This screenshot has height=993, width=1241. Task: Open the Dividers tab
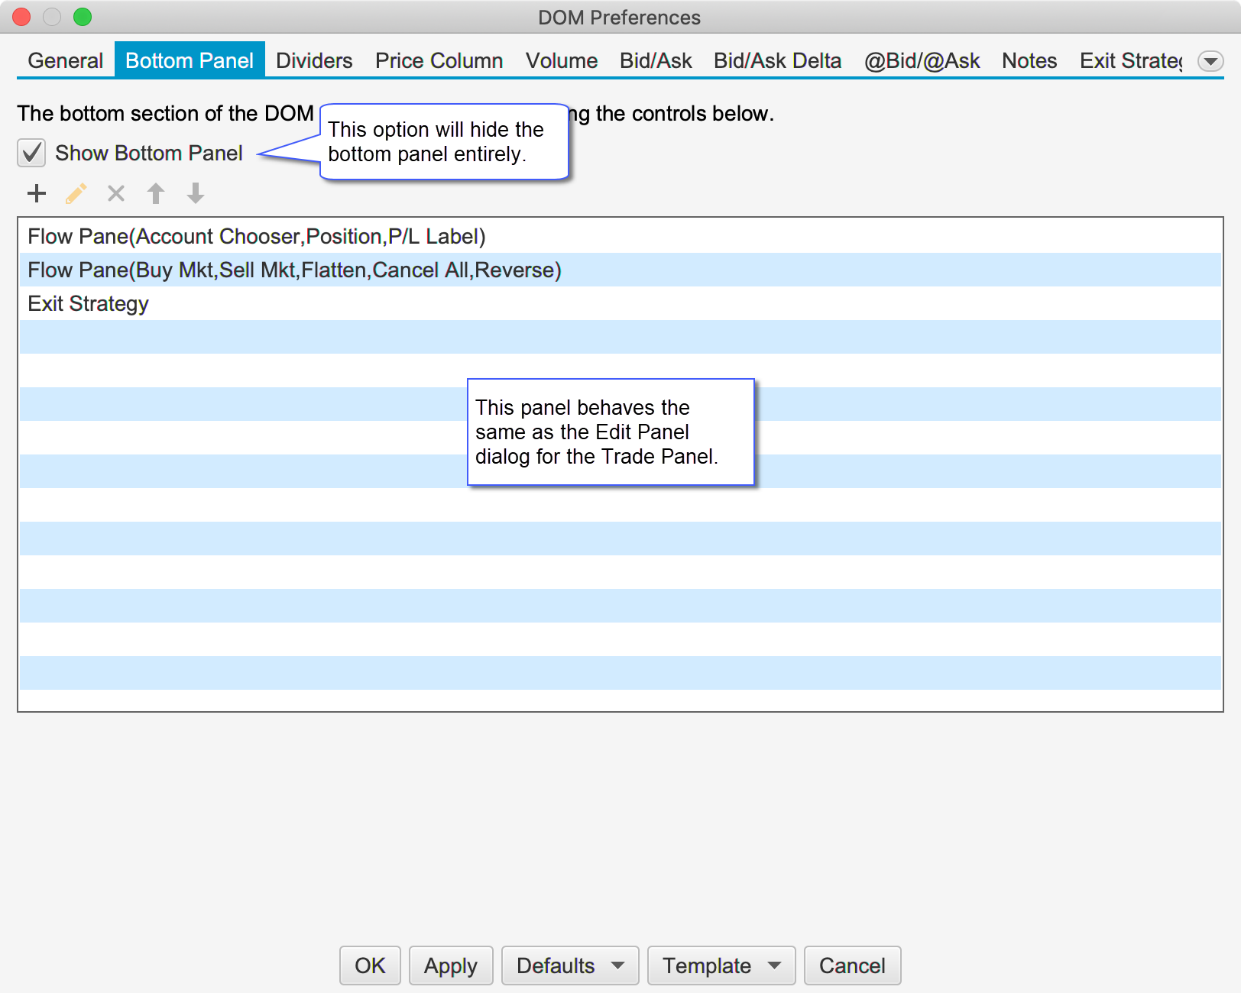(x=314, y=61)
